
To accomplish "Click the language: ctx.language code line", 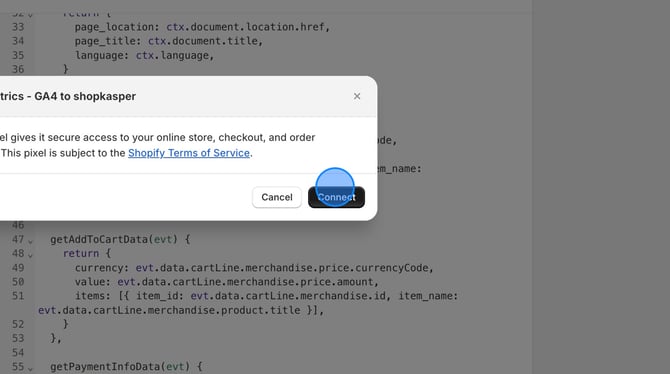I will click(144, 56).
